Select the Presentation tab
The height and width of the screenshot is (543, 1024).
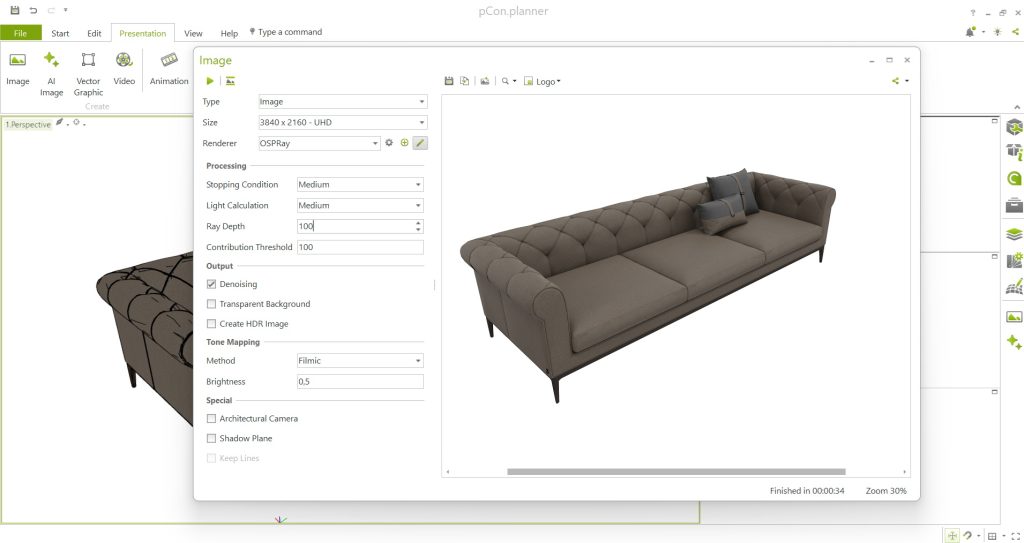click(x=142, y=33)
